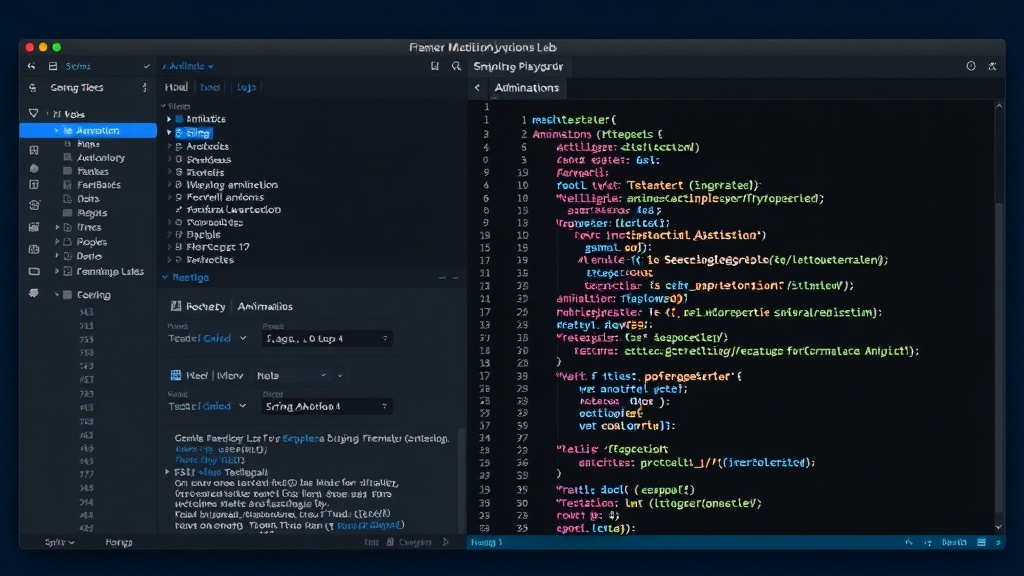The image size is (1024, 576).
Task: Click the panel layout icon beside 'Sems'
Action: point(53,66)
